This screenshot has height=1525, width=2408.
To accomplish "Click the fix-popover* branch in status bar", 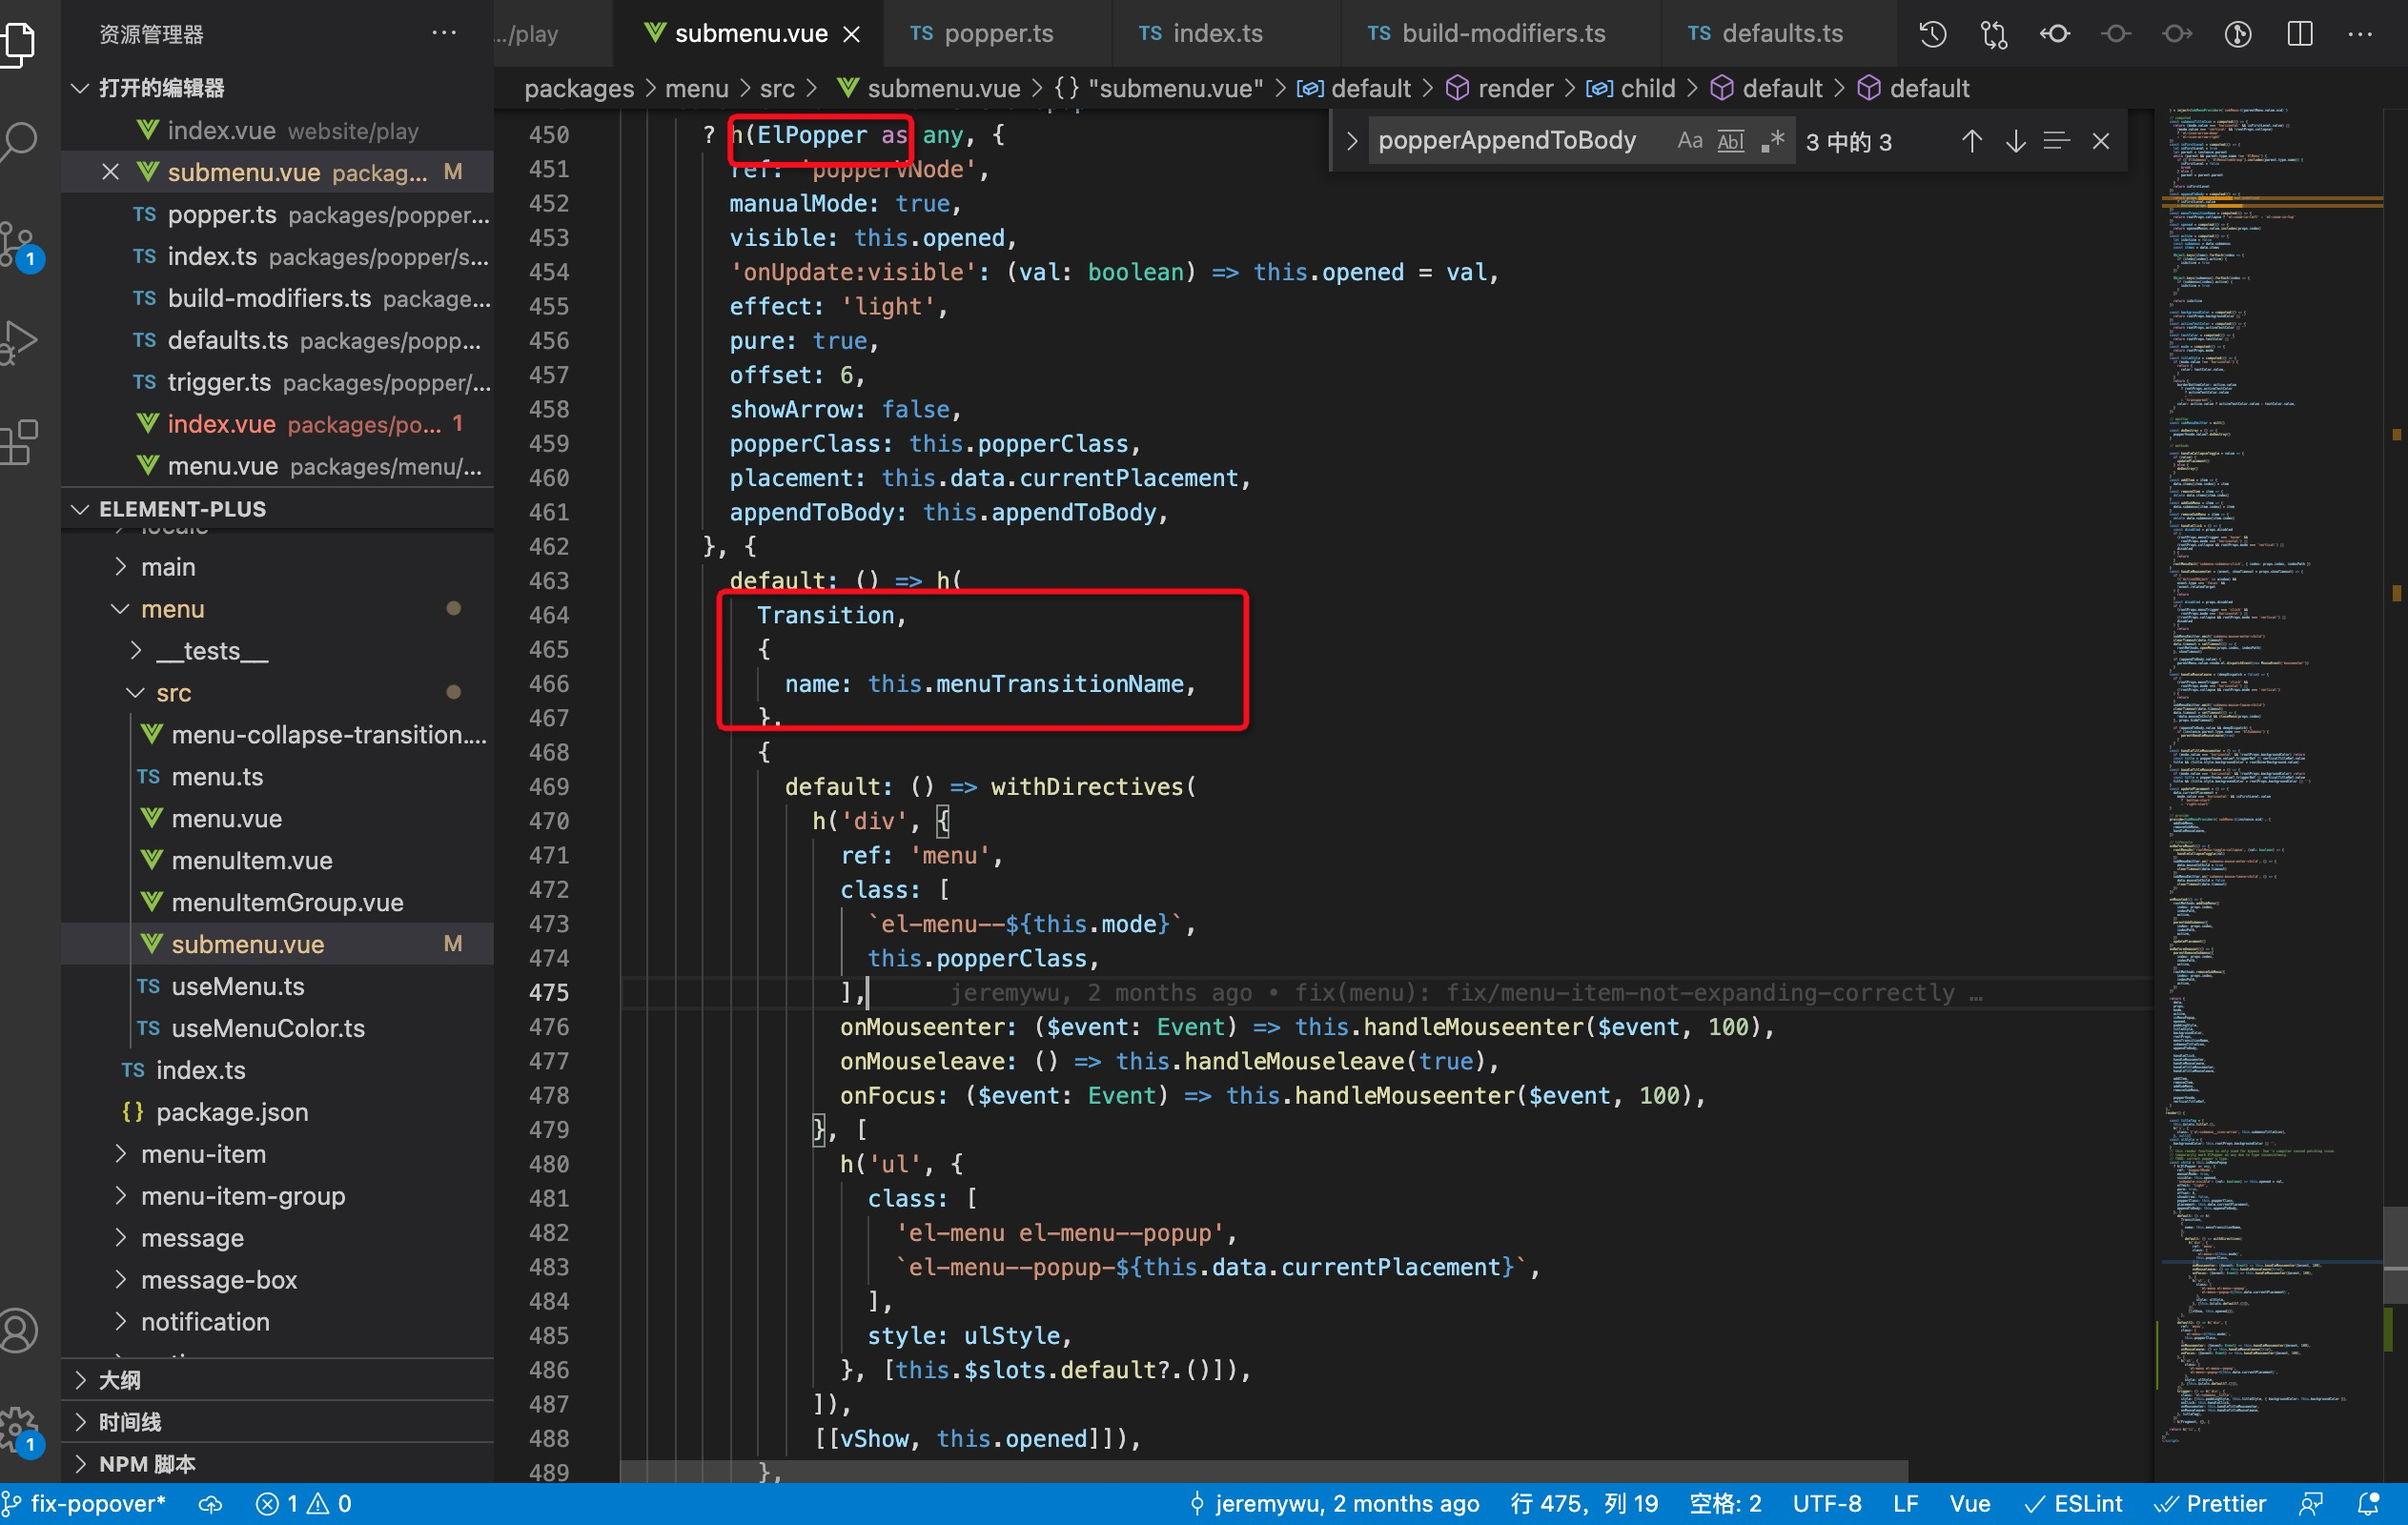I will tap(85, 1504).
